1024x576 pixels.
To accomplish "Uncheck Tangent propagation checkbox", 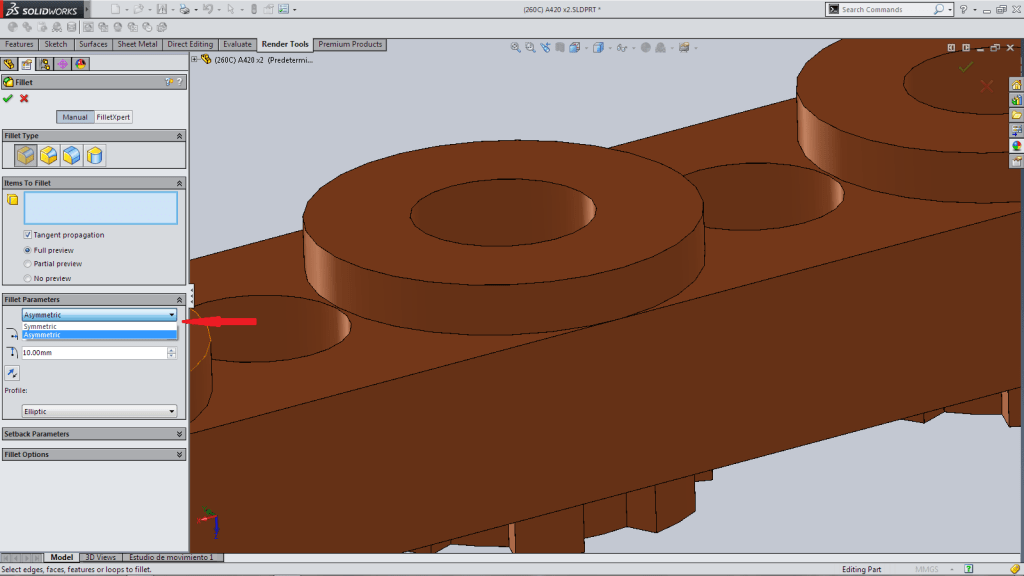I will click(x=27, y=235).
